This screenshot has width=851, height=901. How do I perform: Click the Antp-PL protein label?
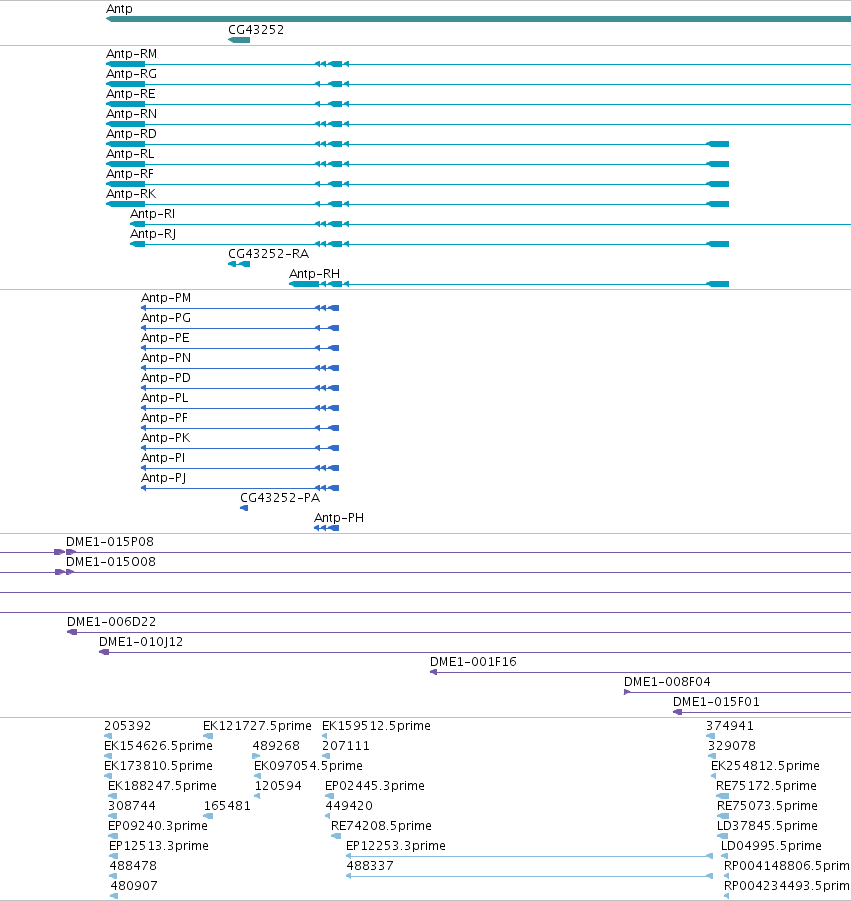[165, 398]
